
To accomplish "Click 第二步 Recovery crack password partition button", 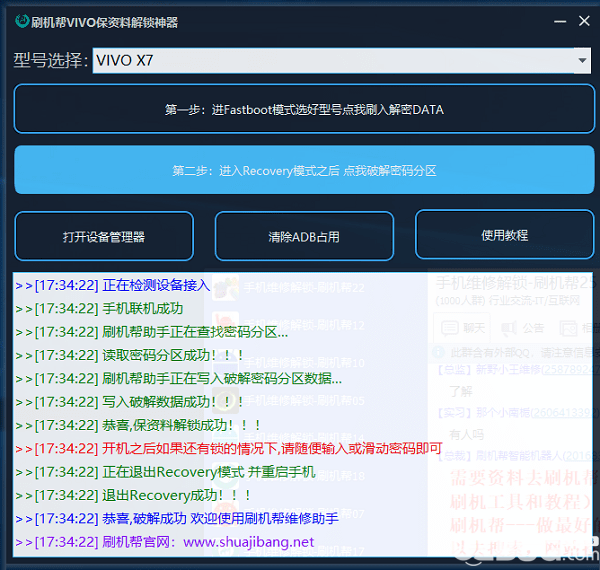I will tap(304, 170).
